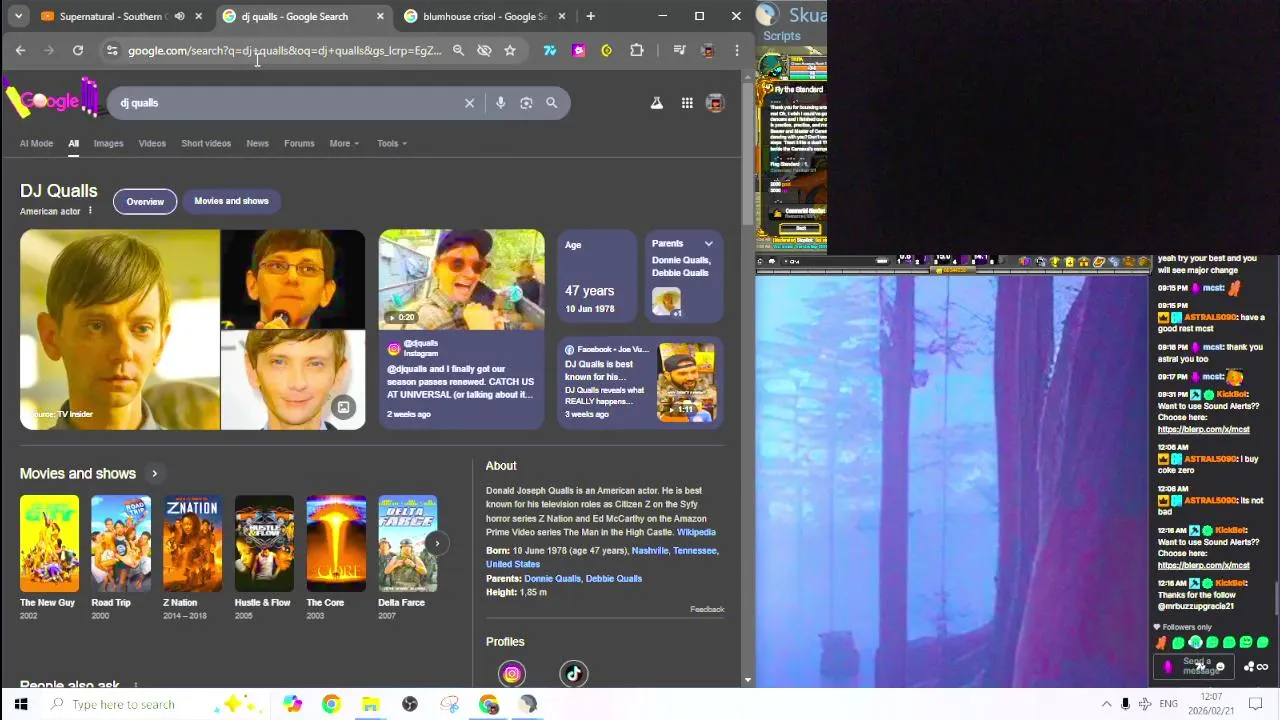Switch to Videos search tab
Viewport: 1280px width, 720px height.
pos(152,143)
